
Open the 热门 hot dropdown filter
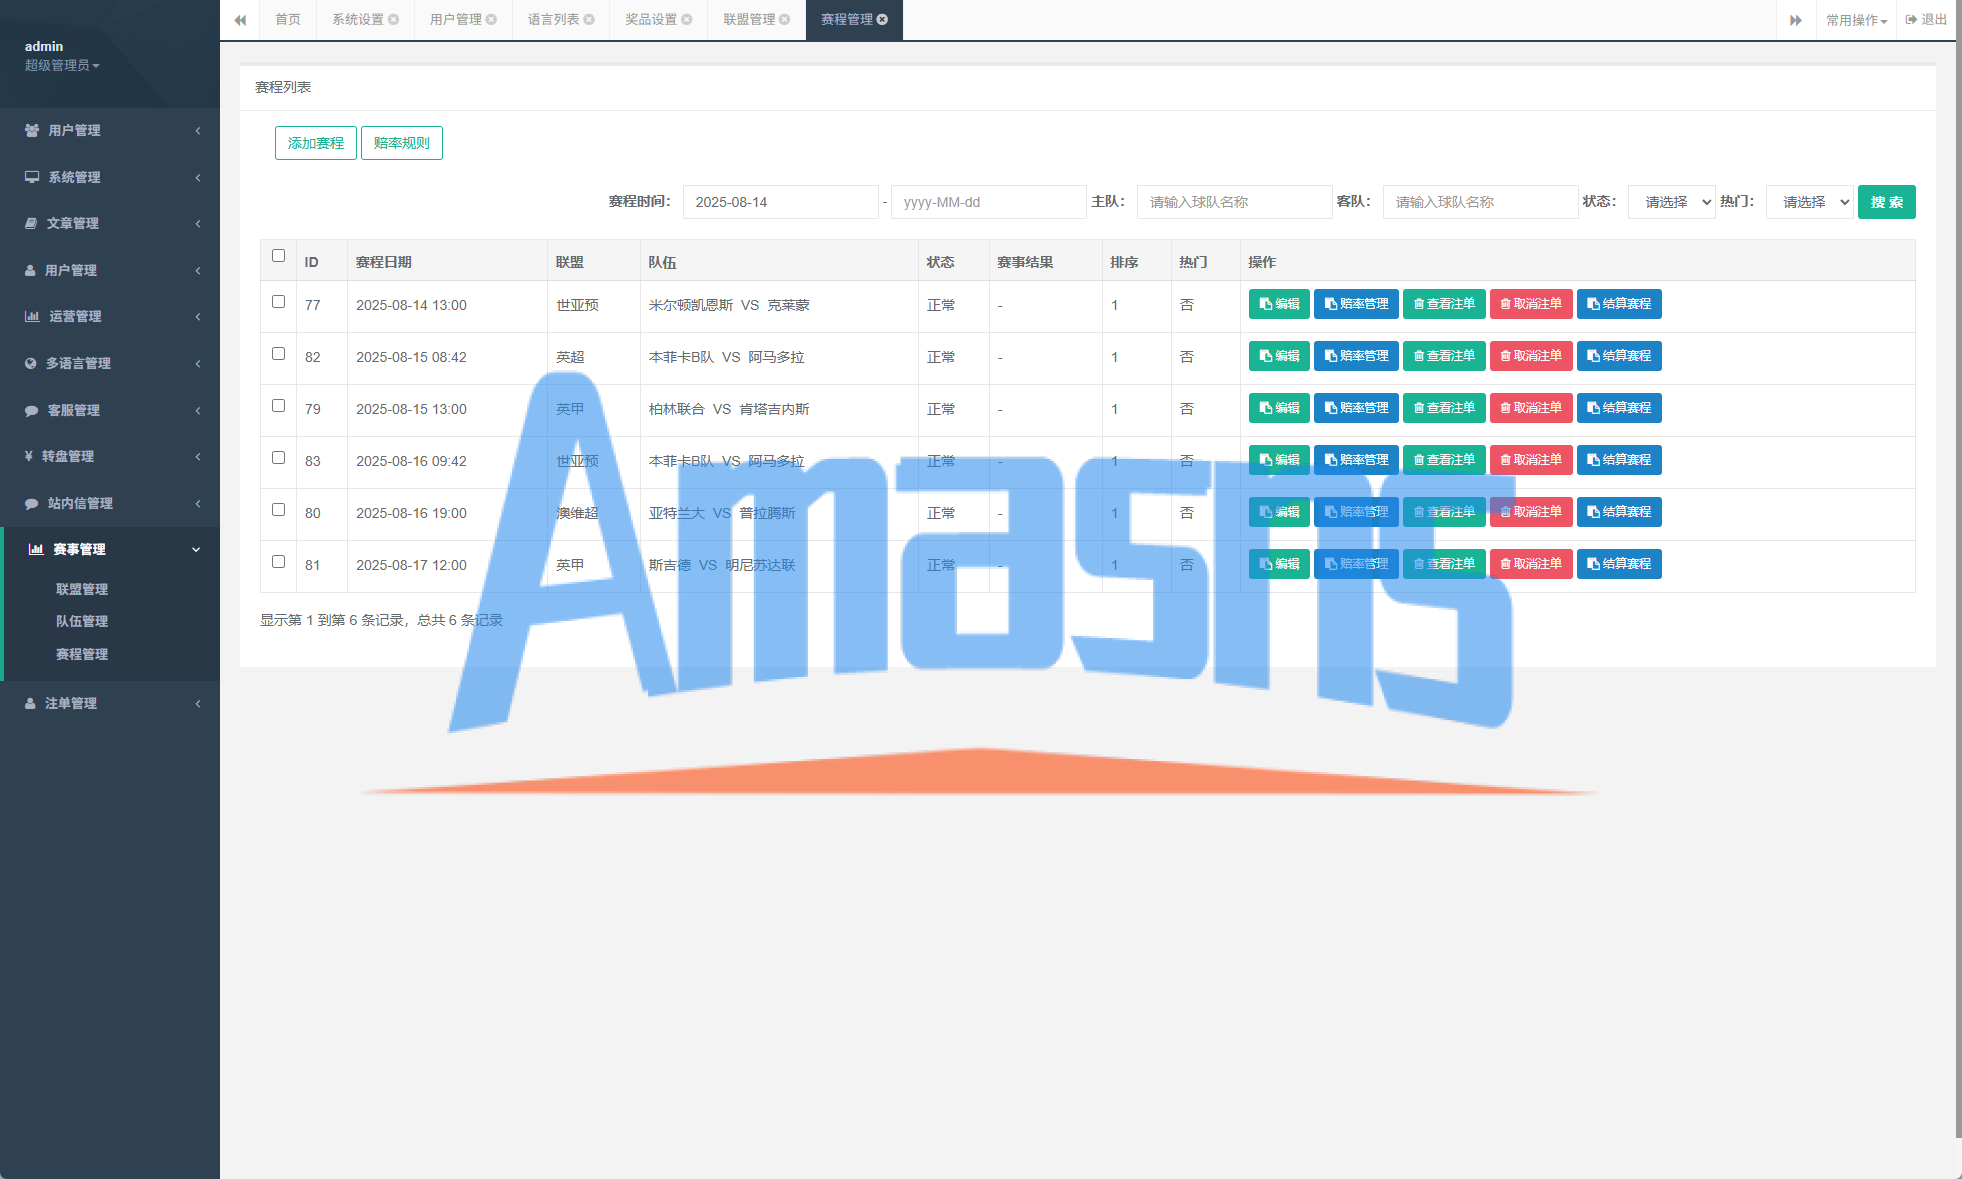[1809, 202]
